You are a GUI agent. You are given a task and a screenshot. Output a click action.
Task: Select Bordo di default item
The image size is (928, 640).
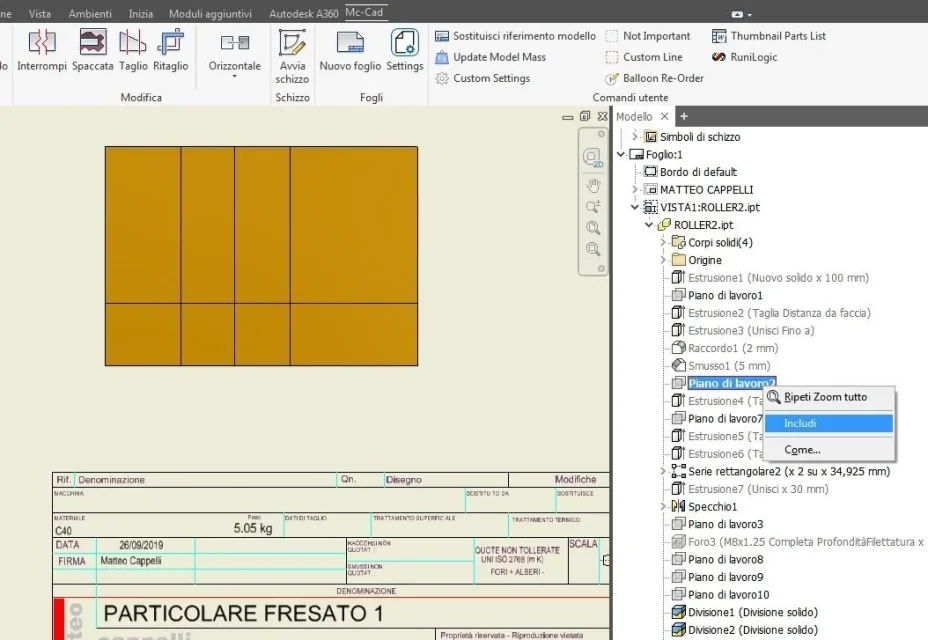coord(691,172)
